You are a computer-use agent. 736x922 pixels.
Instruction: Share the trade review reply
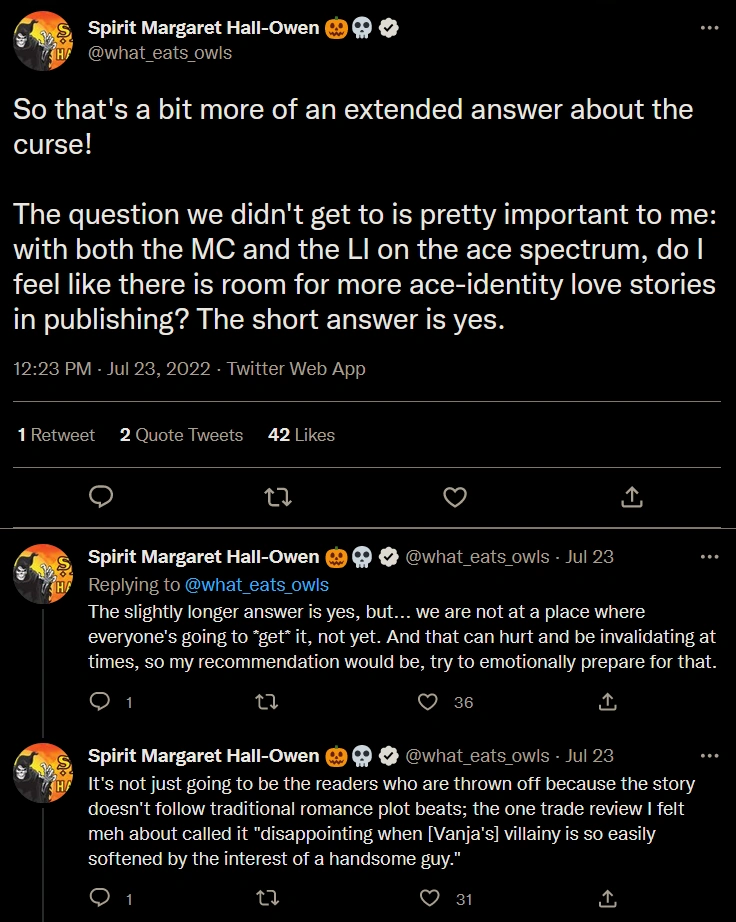pos(606,900)
